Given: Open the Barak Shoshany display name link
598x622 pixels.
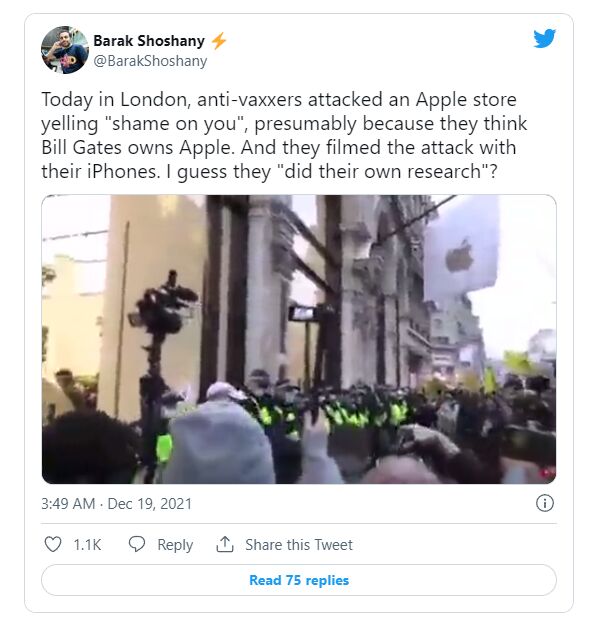Looking at the screenshot, I should pyautogui.click(x=149, y=40).
